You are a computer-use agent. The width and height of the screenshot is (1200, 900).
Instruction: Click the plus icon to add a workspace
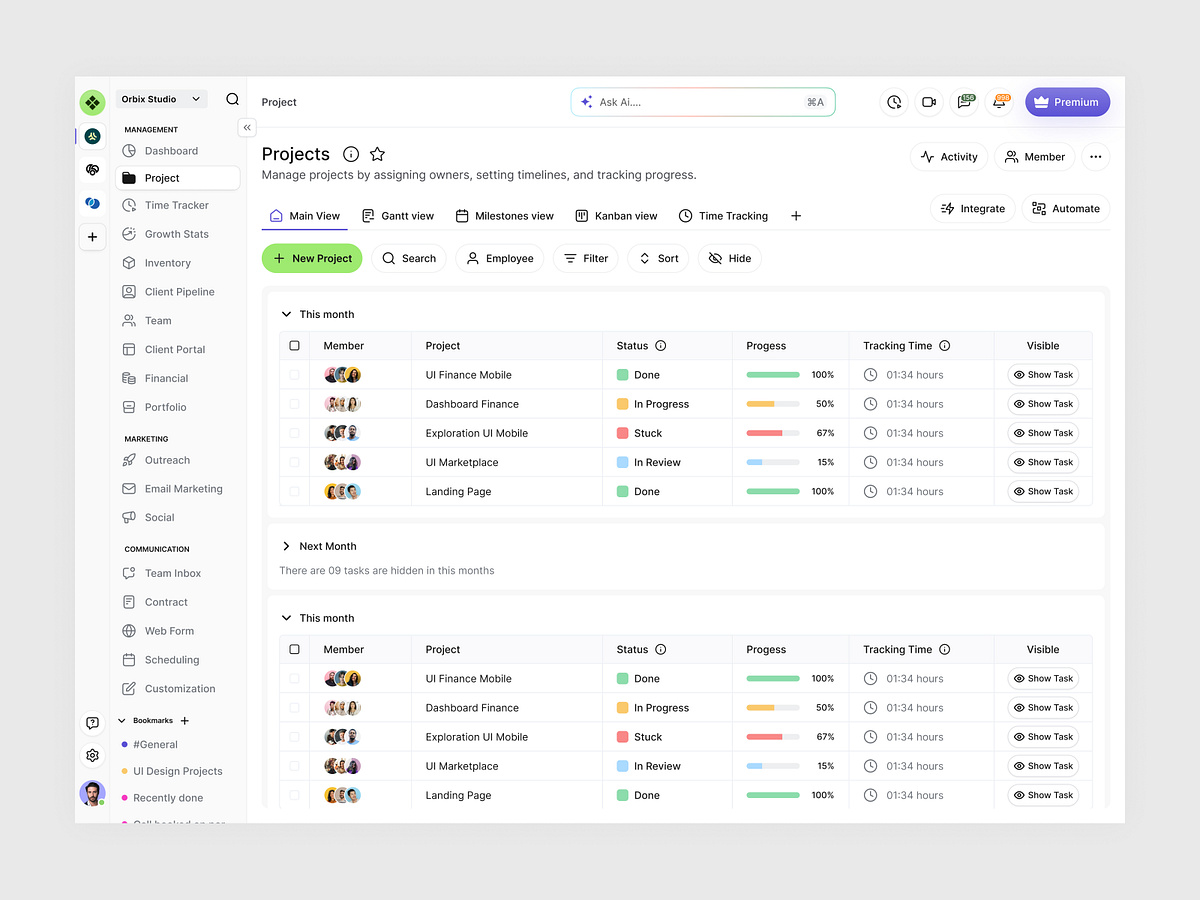[x=92, y=237]
